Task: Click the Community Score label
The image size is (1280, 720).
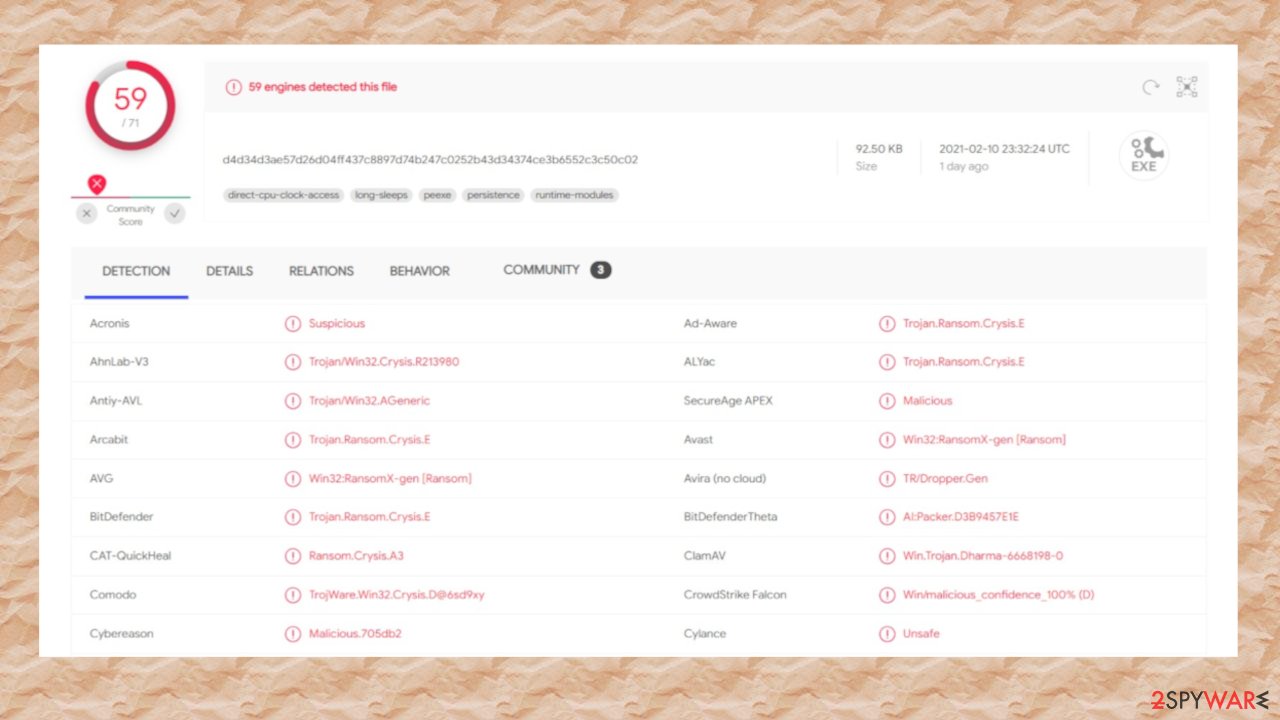Action: [x=131, y=215]
